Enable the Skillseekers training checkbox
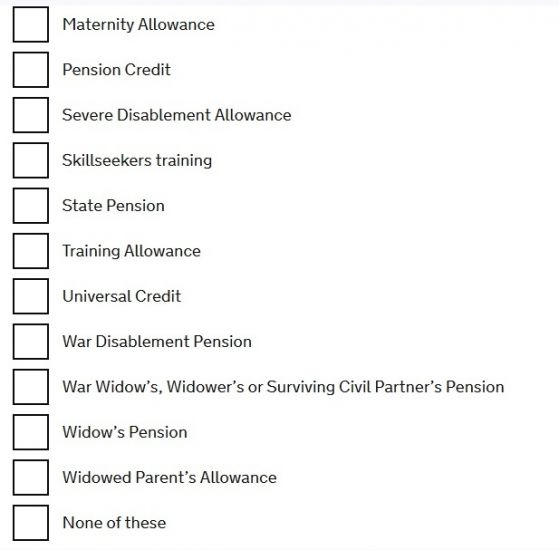Screen dimensions: 559x550 point(31,160)
